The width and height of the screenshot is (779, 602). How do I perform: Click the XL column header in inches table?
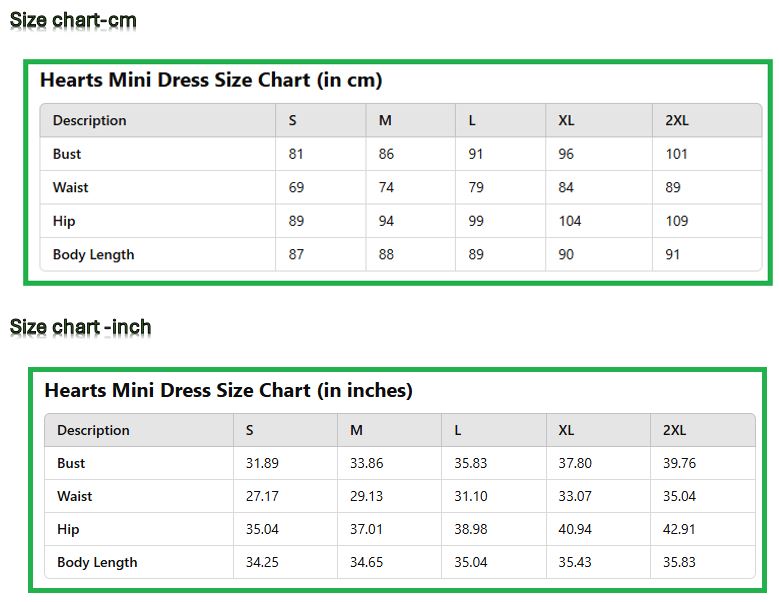[x=567, y=430]
